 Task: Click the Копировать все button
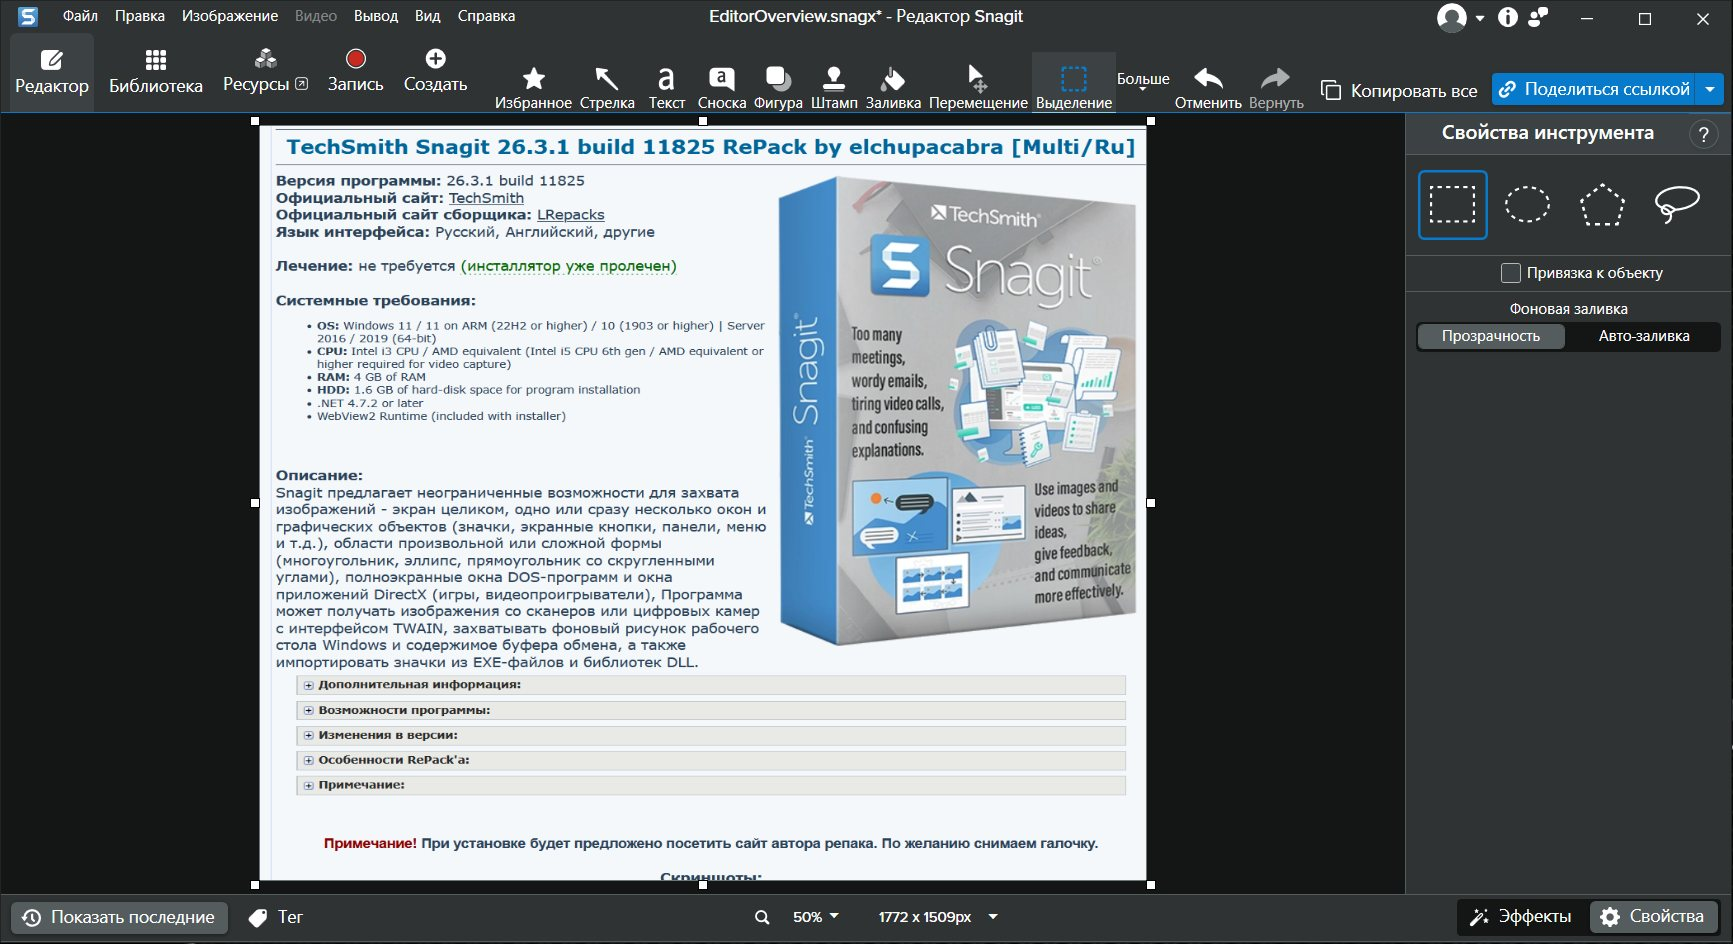pos(1399,90)
